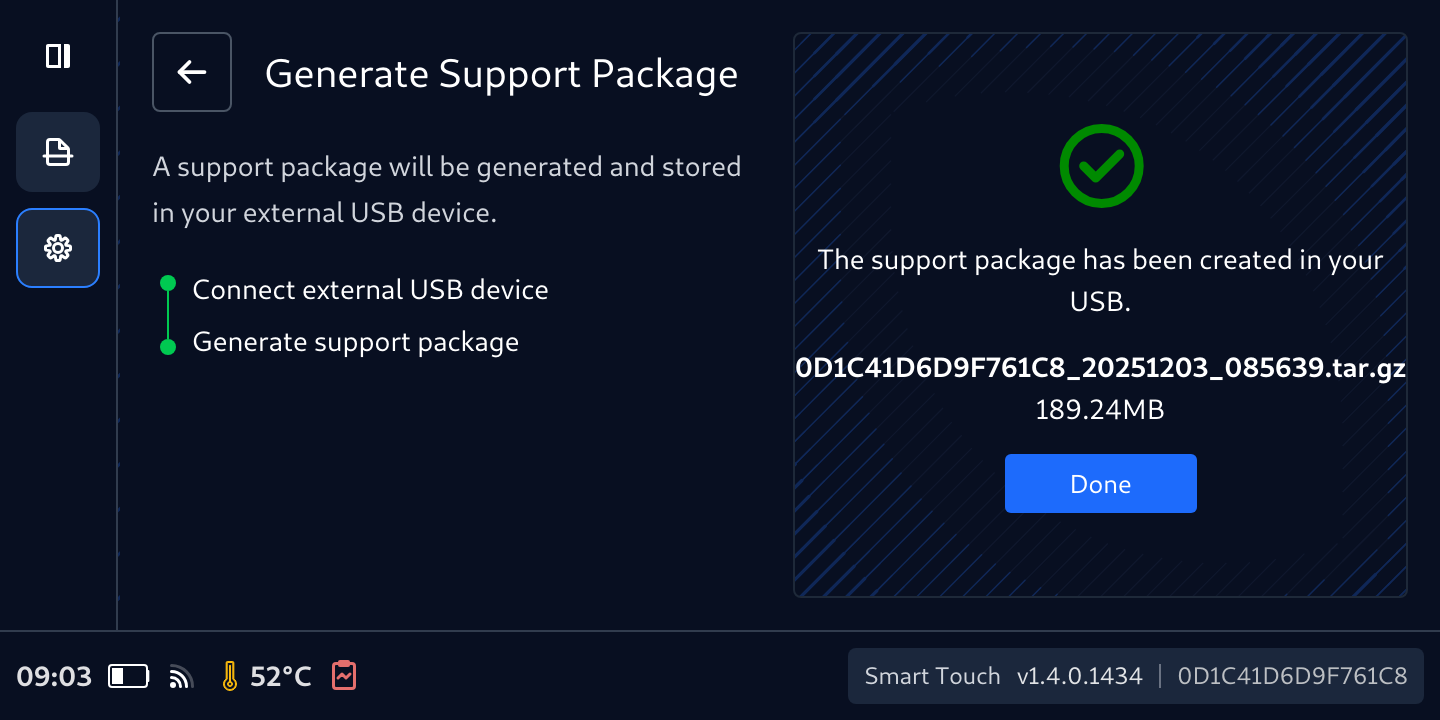
Task: Click the 09:03 clock in status bar
Action: 54,677
